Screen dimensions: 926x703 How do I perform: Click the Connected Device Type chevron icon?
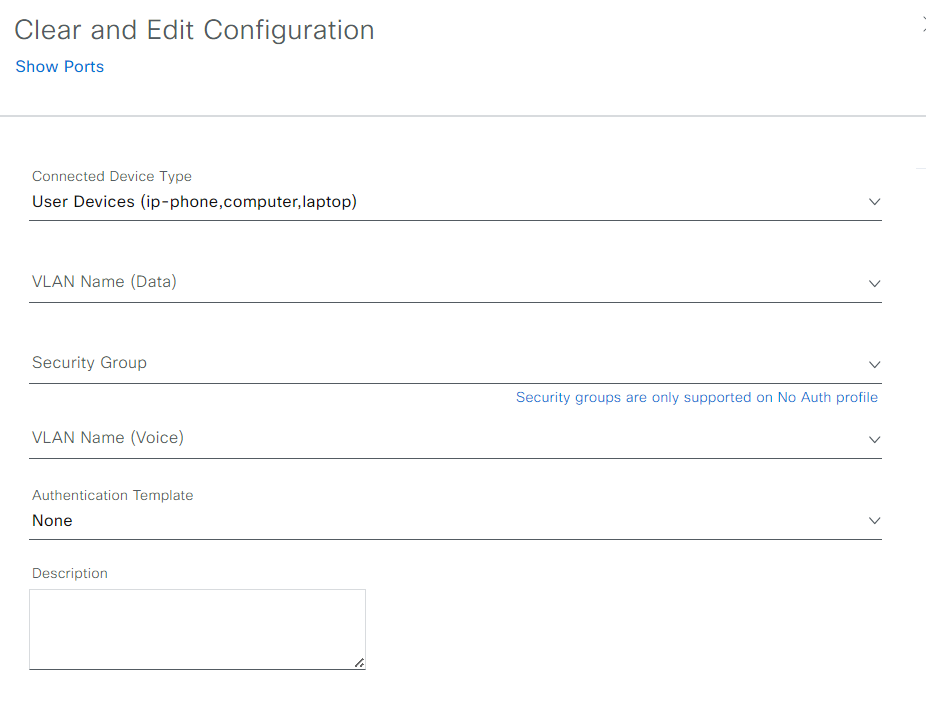pyautogui.click(x=875, y=201)
